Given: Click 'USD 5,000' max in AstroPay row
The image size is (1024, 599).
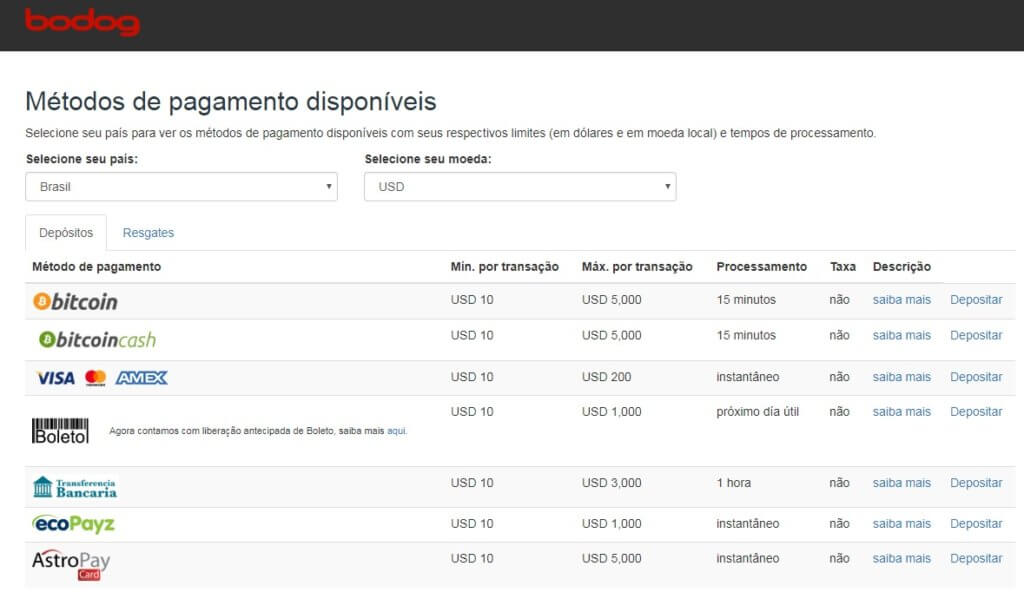Looking at the screenshot, I should [611, 559].
